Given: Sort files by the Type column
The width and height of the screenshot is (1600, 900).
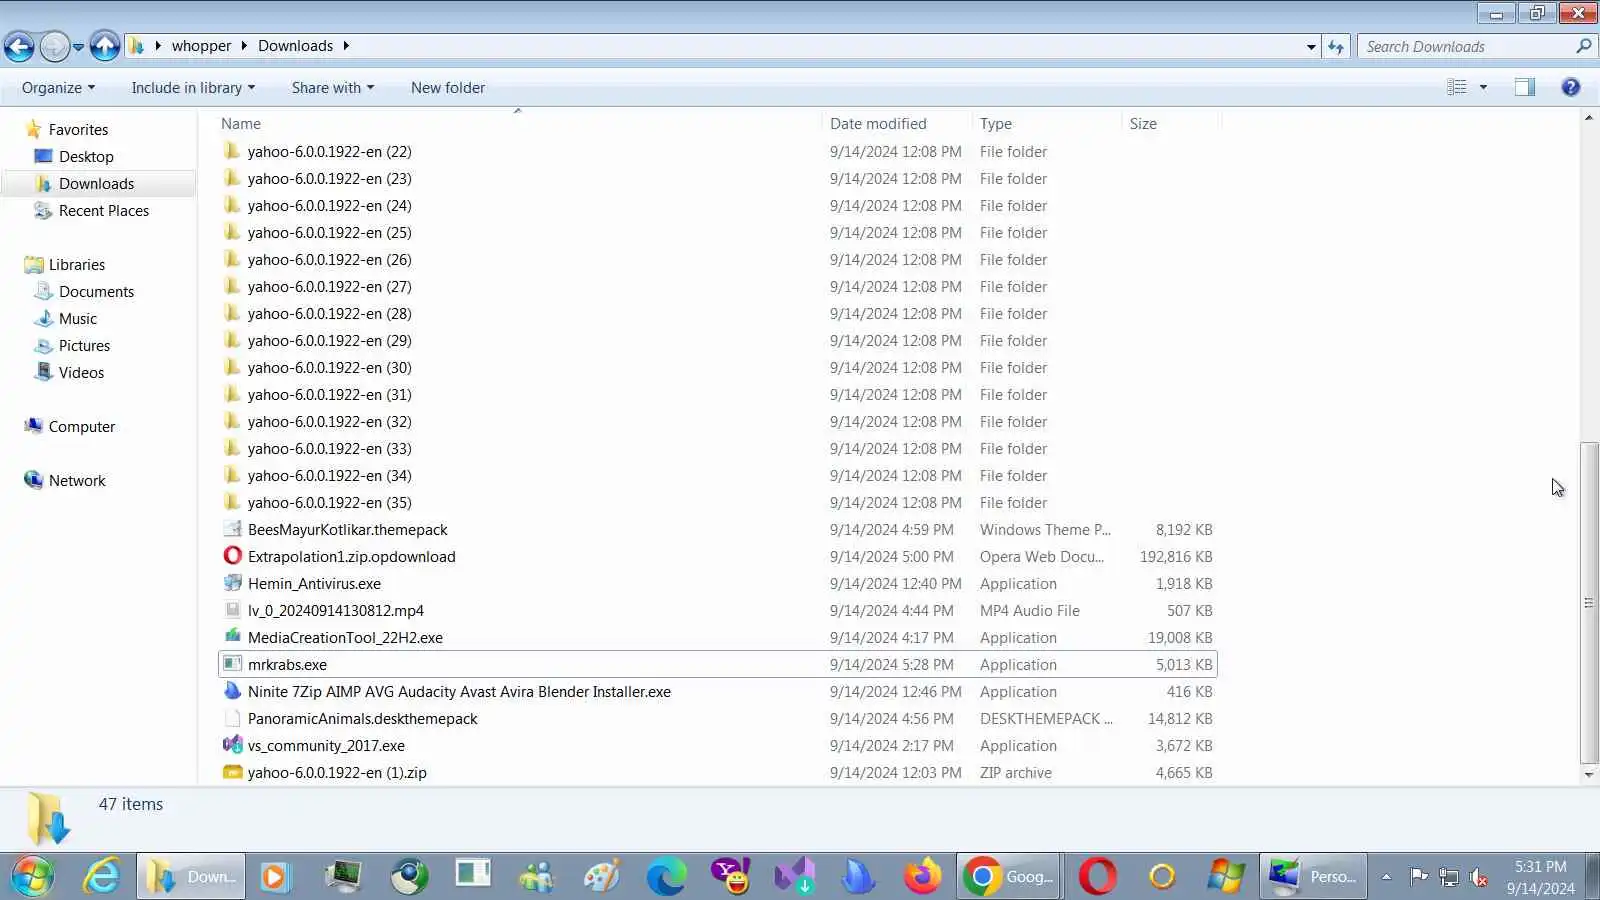Looking at the screenshot, I should tap(1047, 123).
